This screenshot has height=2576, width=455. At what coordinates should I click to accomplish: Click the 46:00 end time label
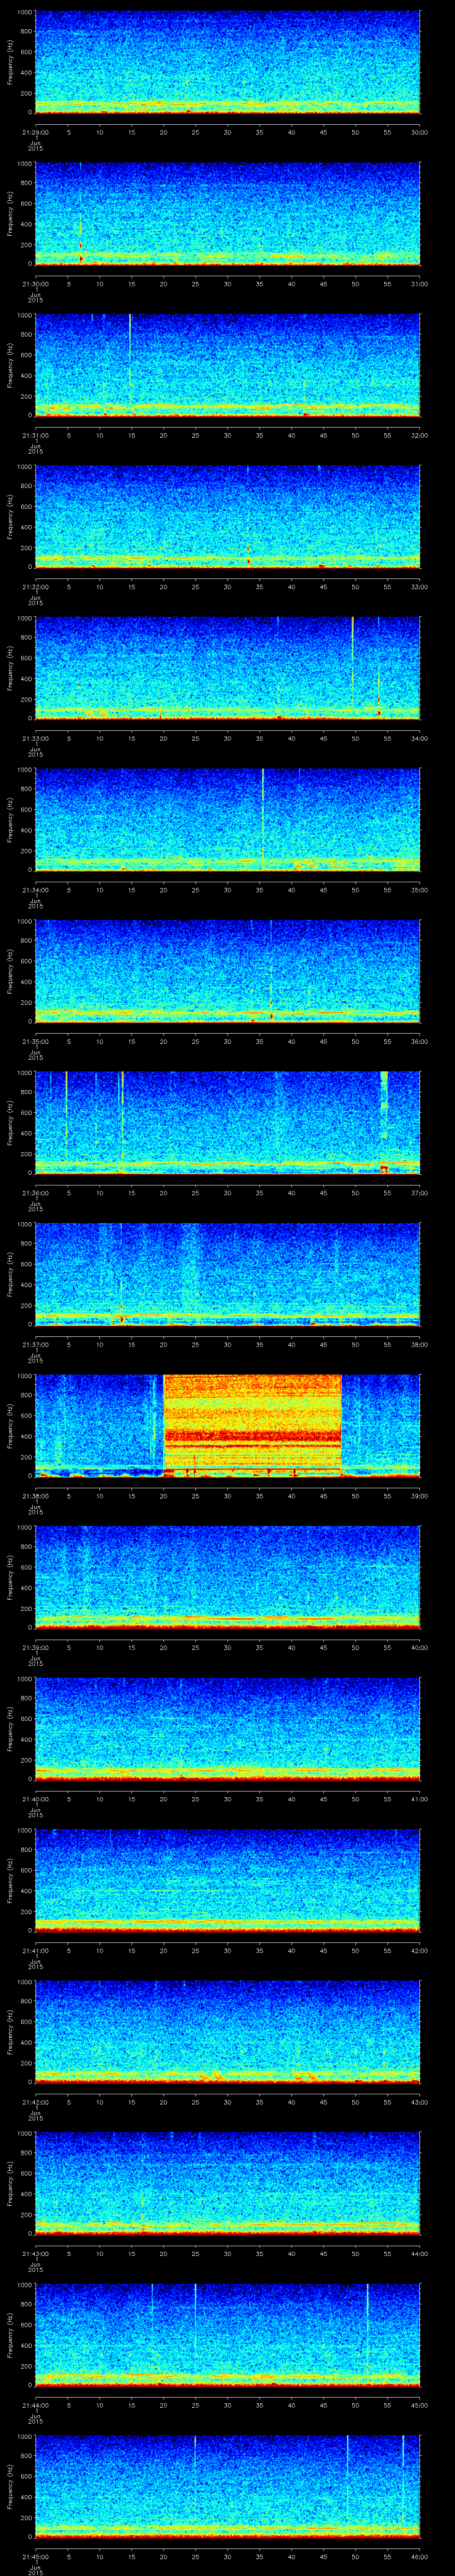tap(420, 2556)
